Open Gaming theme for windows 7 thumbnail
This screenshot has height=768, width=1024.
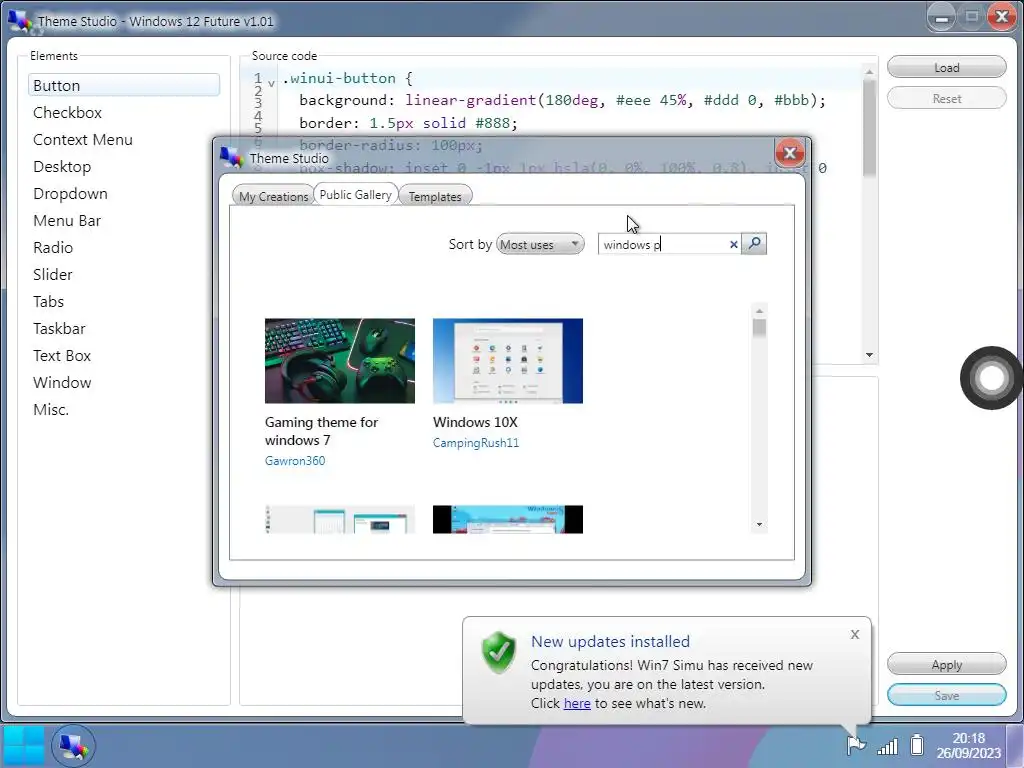pos(340,360)
